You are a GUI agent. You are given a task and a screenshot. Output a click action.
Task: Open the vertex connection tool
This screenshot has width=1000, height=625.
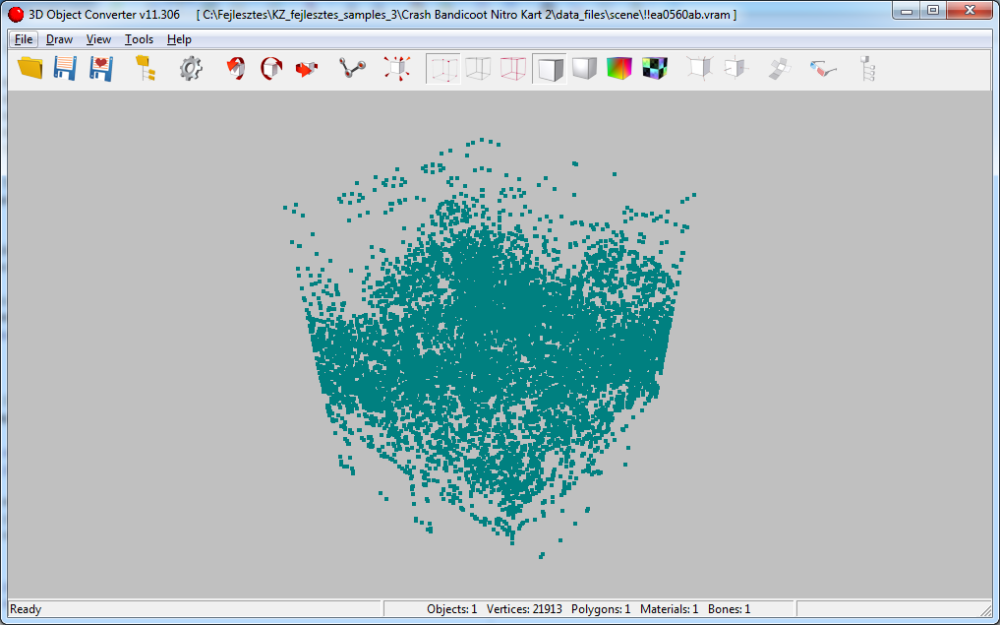point(351,68)
